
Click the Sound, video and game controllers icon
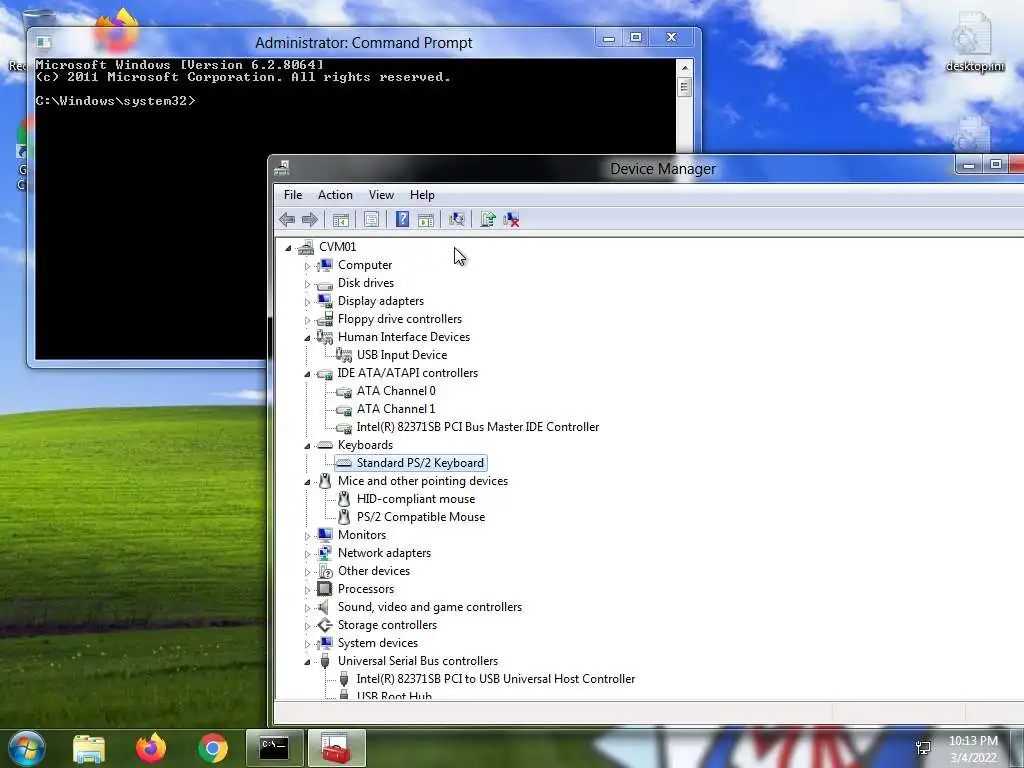[325, 607]
